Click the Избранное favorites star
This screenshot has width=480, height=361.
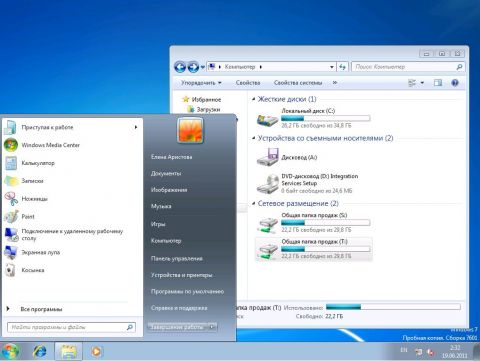coord(186,99)
